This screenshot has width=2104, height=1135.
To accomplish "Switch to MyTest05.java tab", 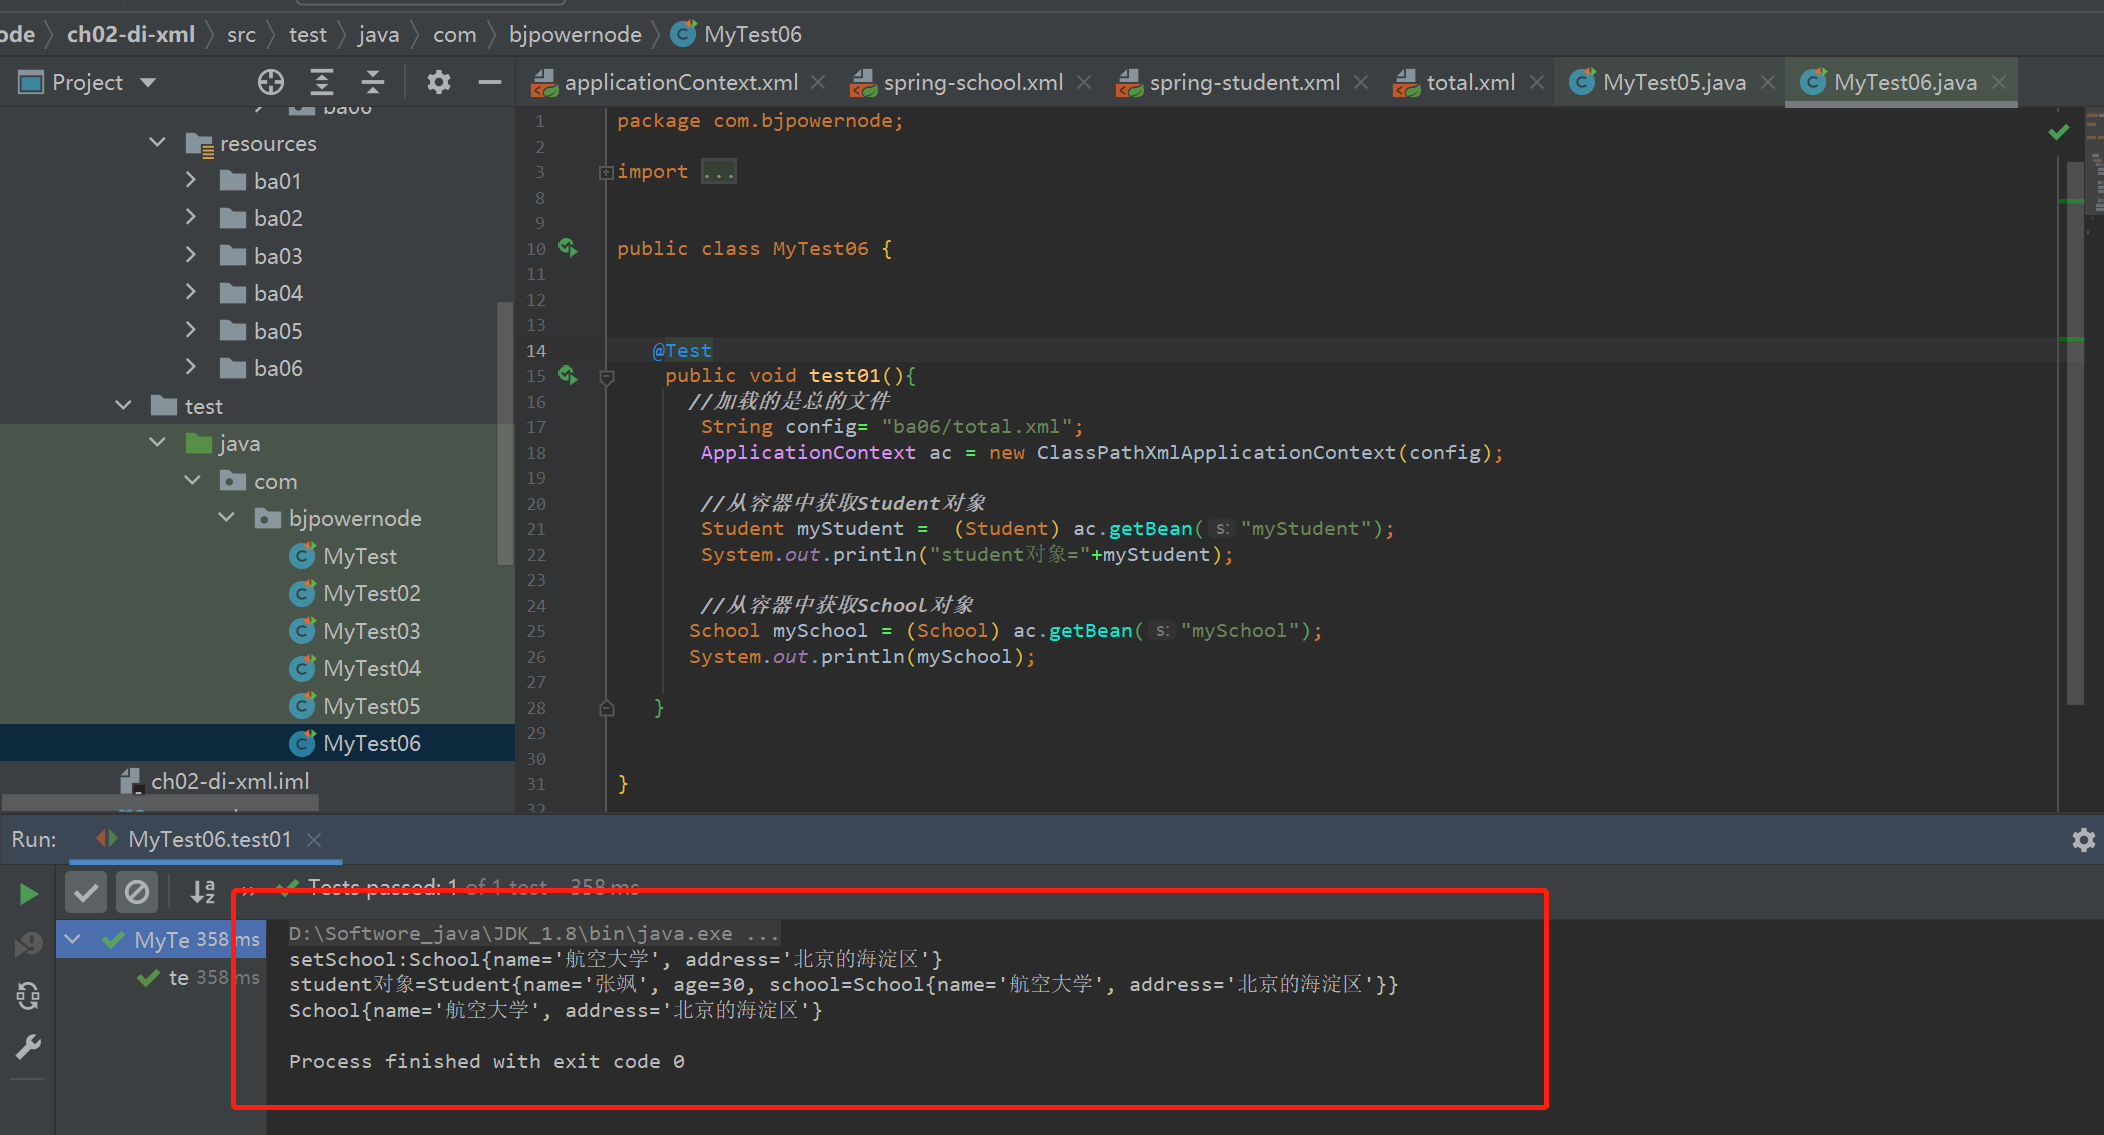I will (x=1673, y=82).
